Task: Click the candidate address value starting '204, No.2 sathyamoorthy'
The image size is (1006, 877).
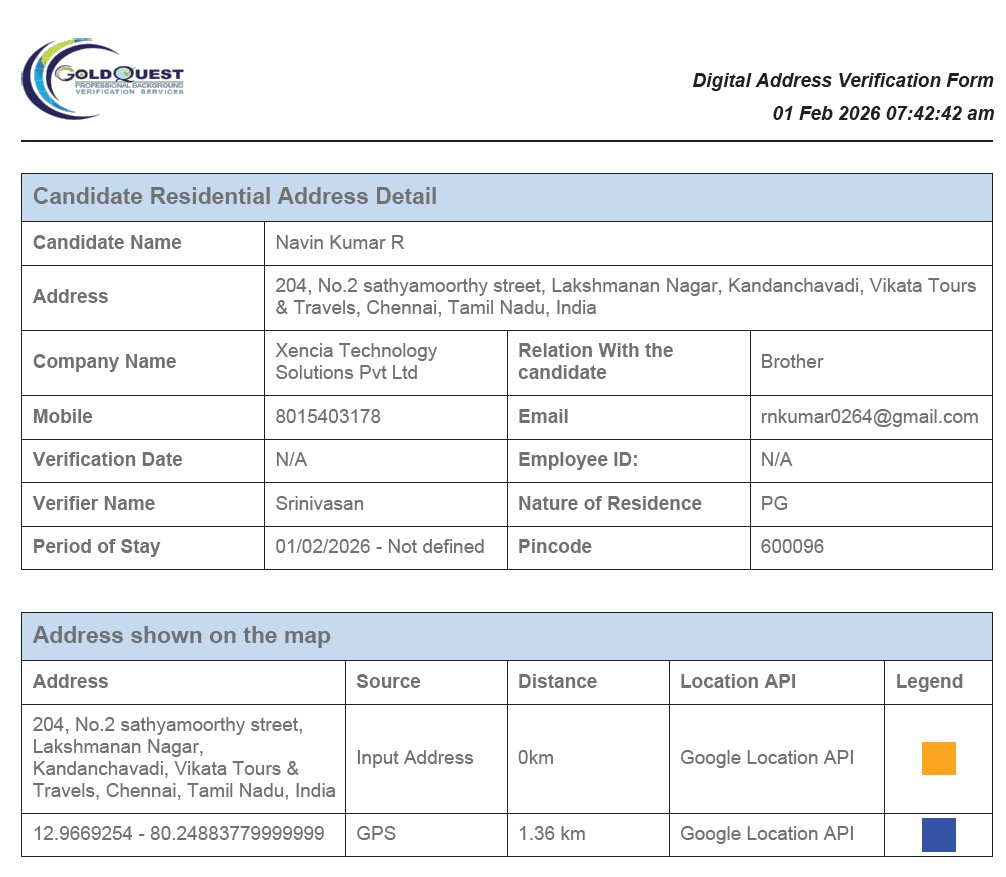Action: point(626,296)
